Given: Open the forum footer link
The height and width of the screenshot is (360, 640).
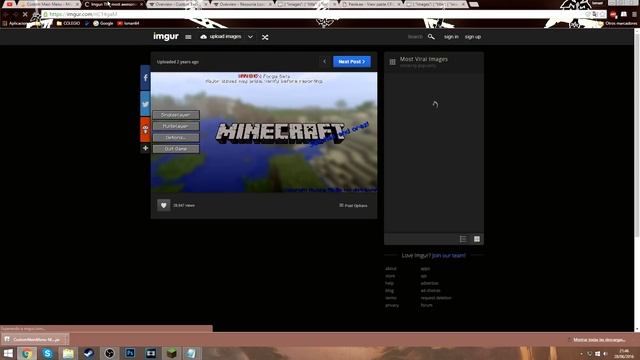Looking at the screenshot, I should [x=427, y=305].
